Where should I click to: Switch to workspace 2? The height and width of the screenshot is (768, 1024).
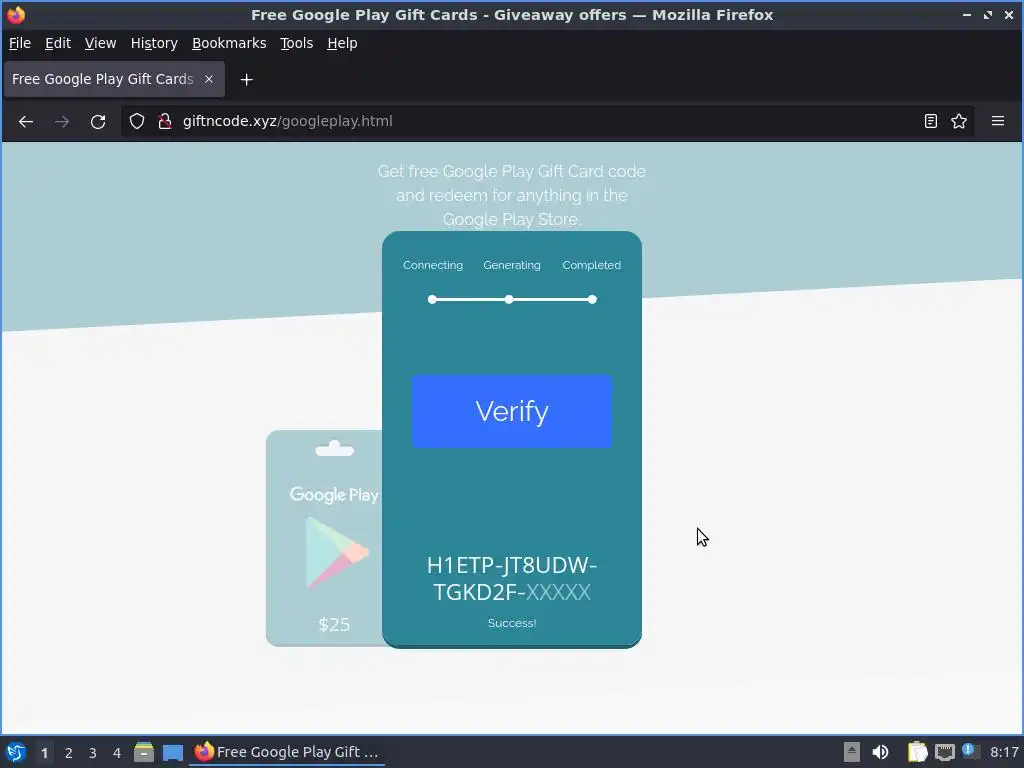pyautogui.click(x=69, y=753)
